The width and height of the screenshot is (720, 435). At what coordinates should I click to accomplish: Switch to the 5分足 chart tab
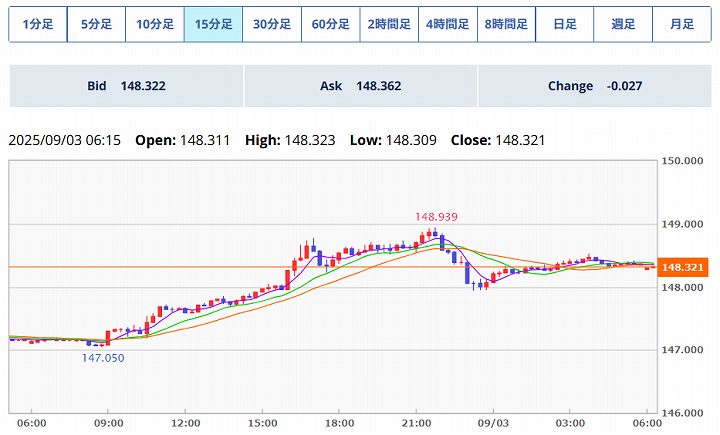(96, 24)
